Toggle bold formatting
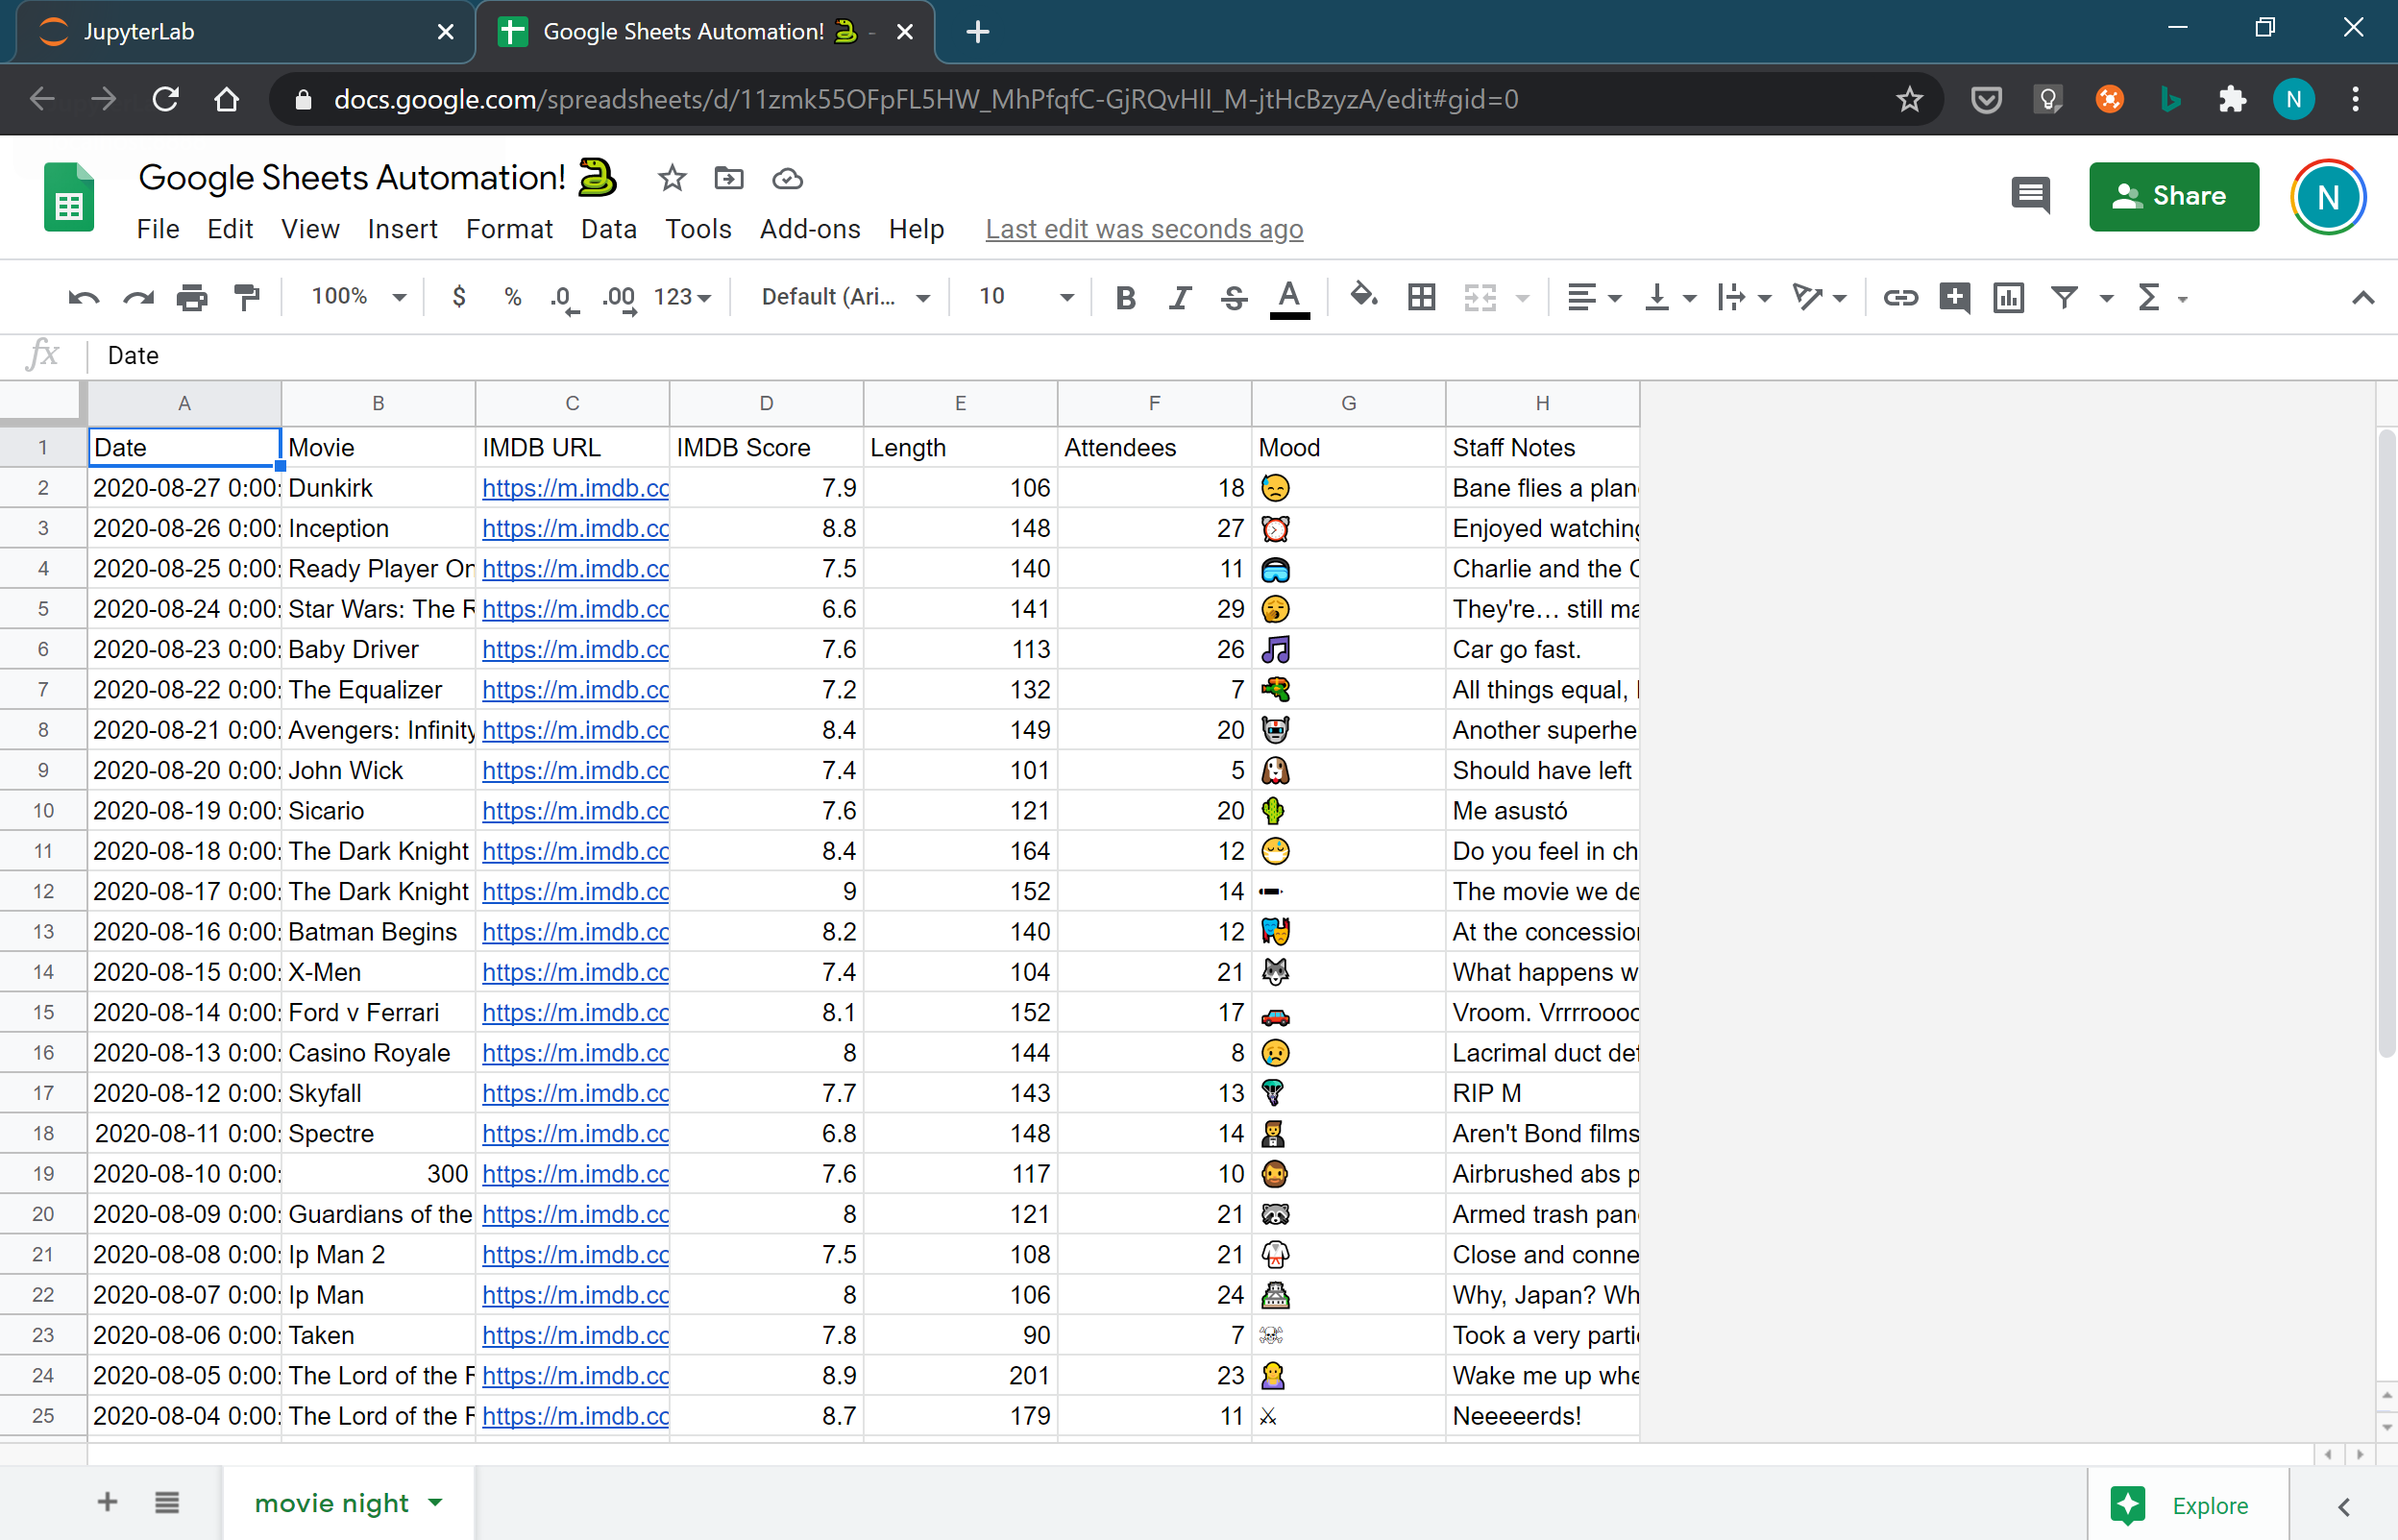Image resolution: width=2398 pixels, height=1540 pixels. coord(1125,297)
